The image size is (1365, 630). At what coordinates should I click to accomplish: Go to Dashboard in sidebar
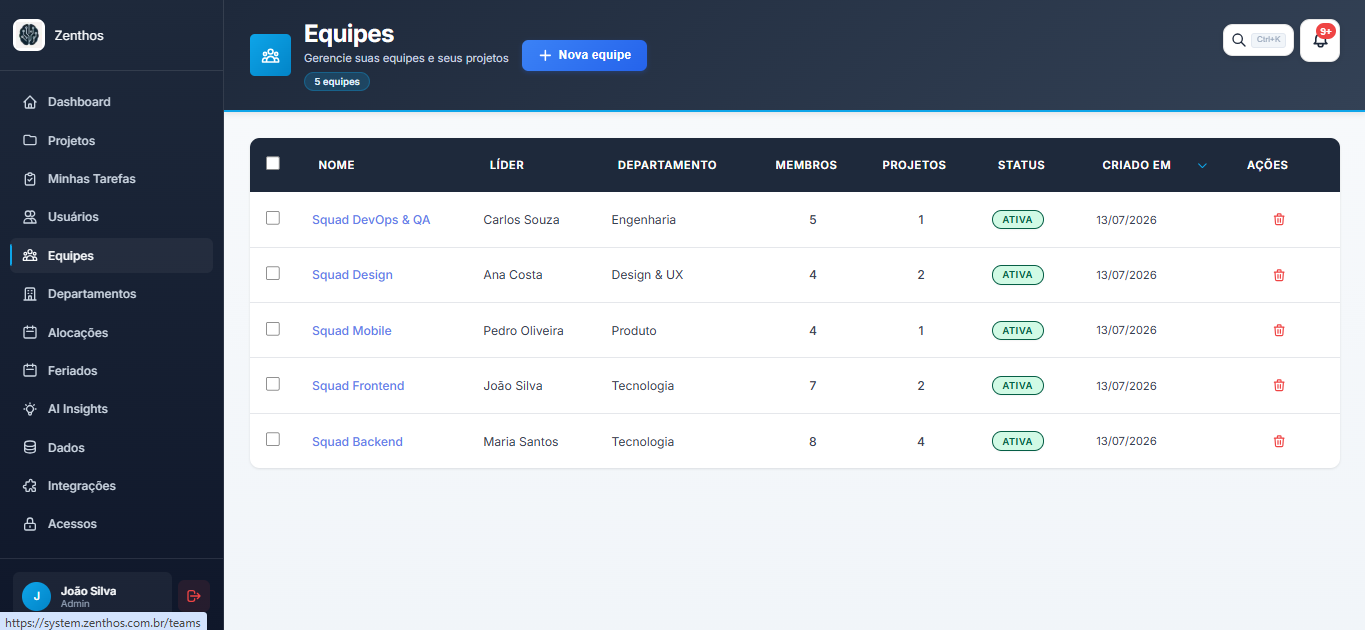tap(111, 102)
